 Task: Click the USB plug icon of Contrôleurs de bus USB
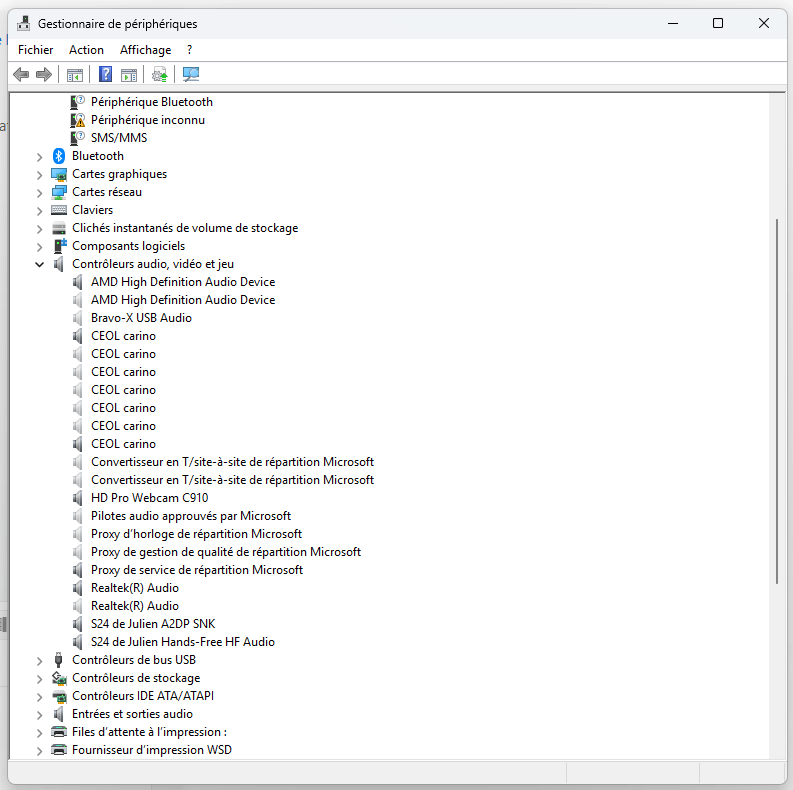pos(59,660)
